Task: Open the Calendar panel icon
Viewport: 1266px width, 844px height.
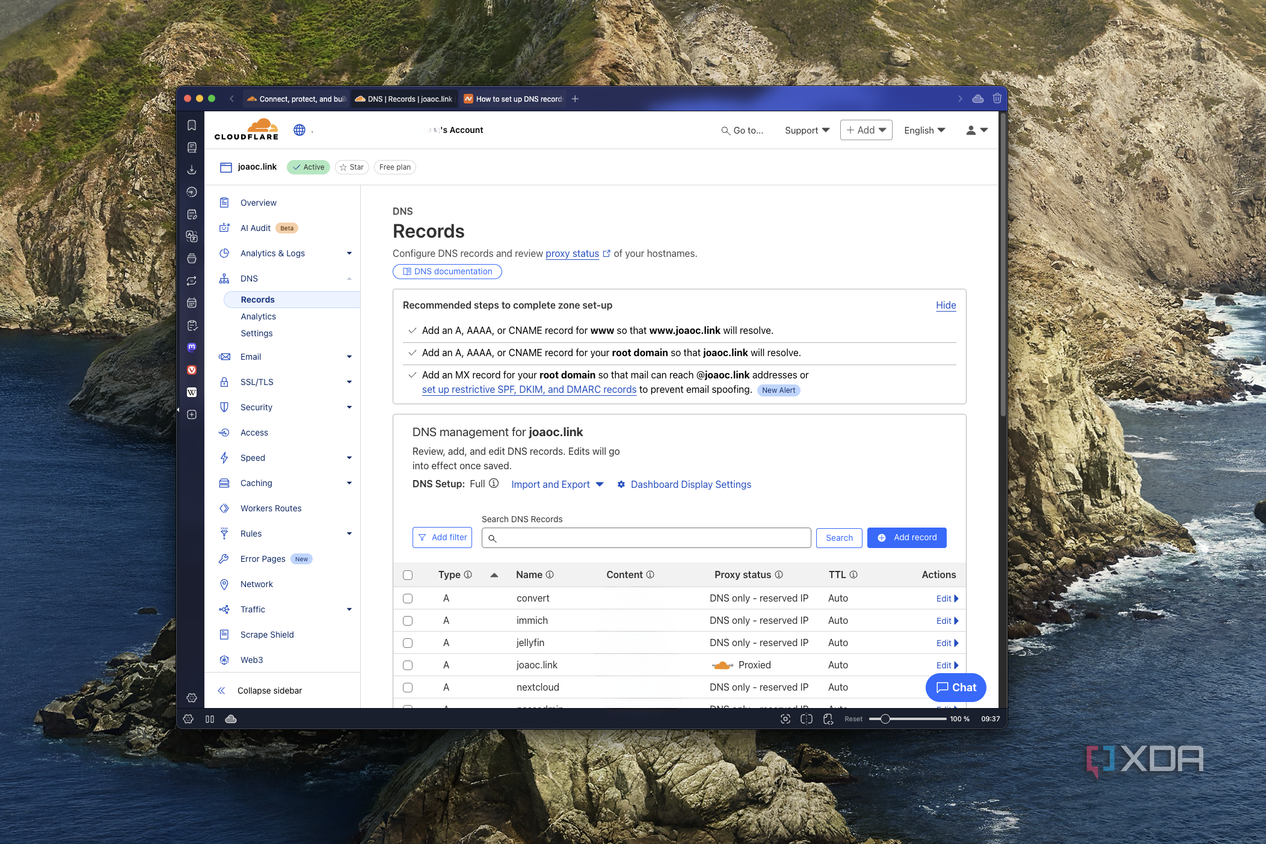Action: [x=192, y=303]
